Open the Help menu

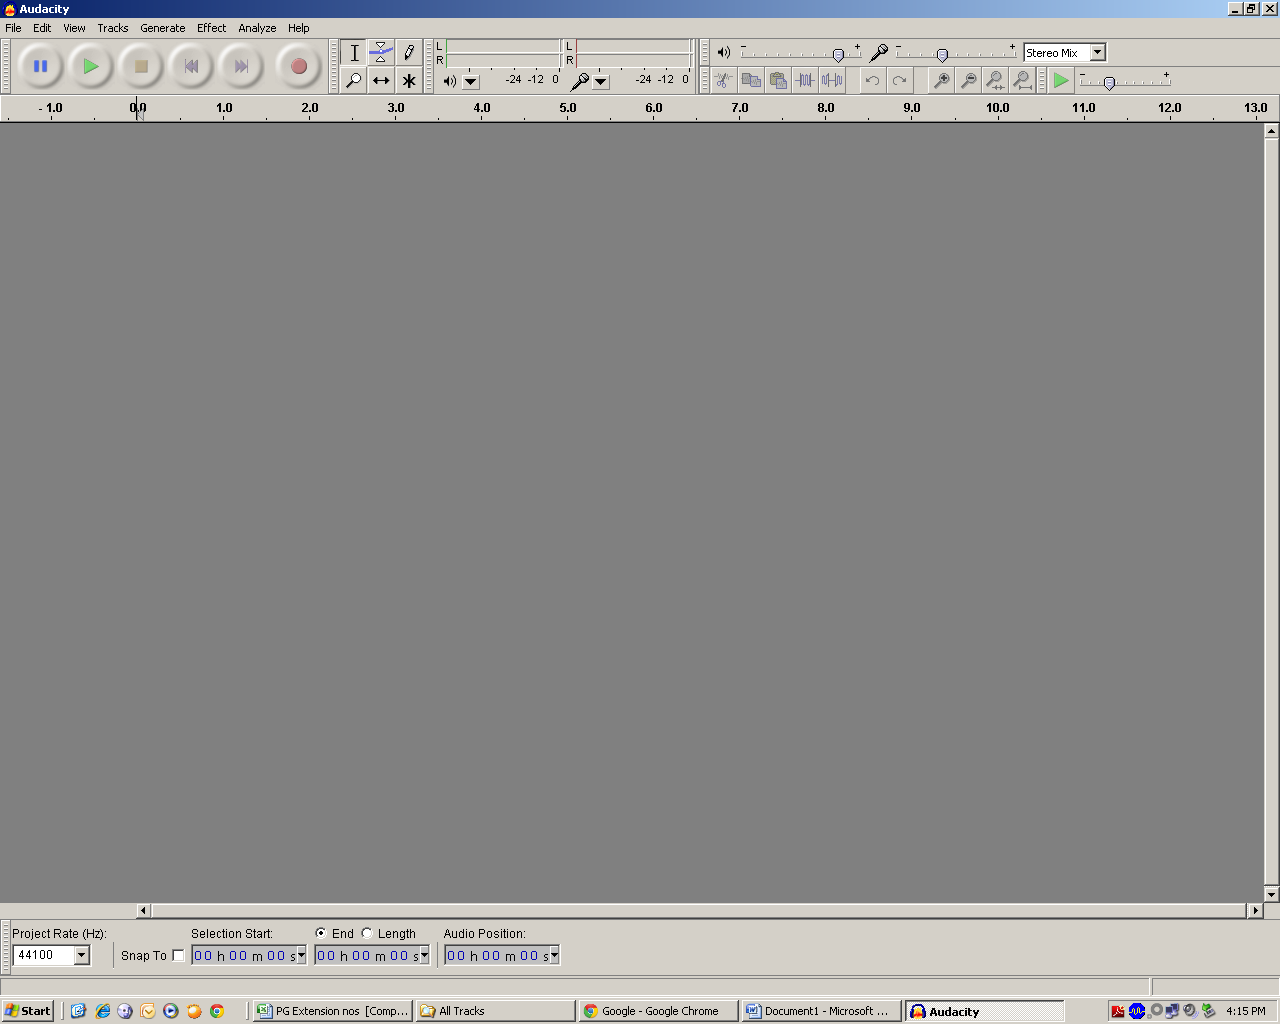pos(299,28)
